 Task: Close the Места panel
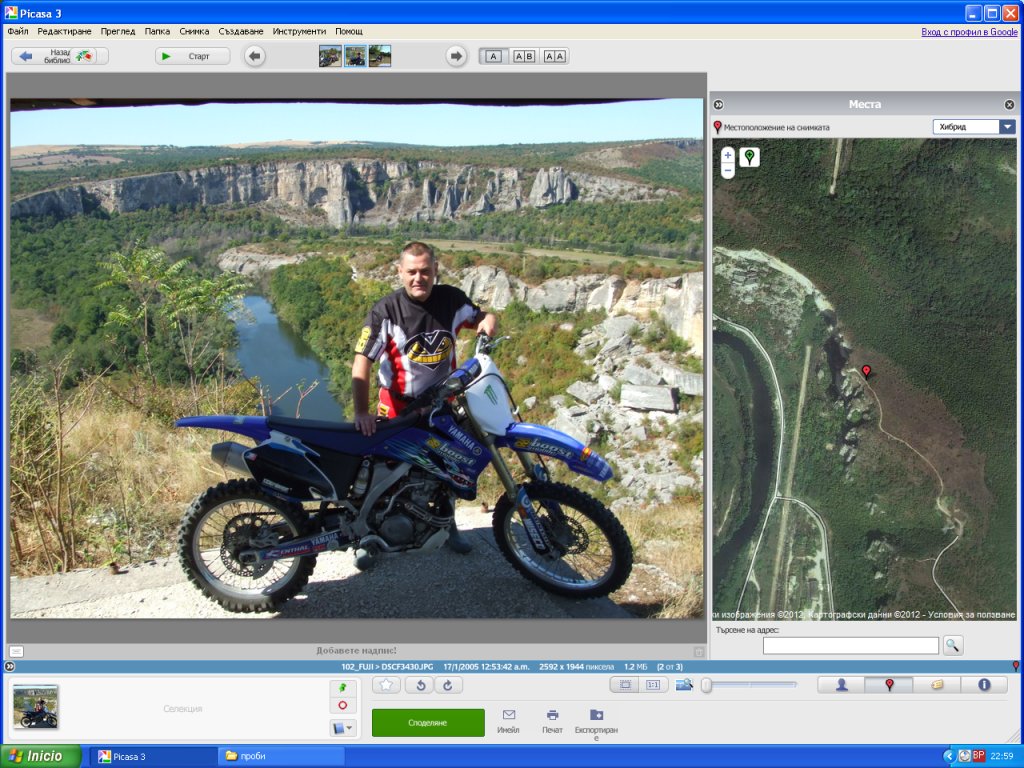click(x=1009, y=104)
